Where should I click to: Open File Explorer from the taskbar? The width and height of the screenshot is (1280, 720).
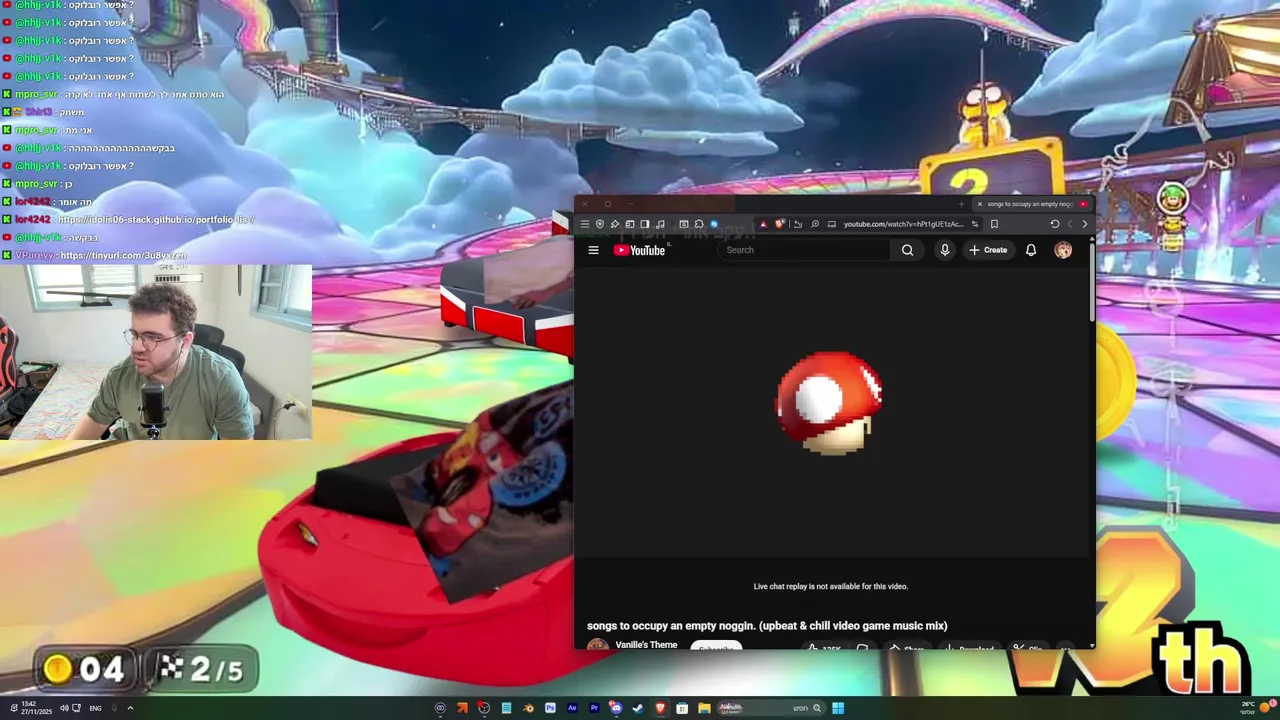click(705, 708)
